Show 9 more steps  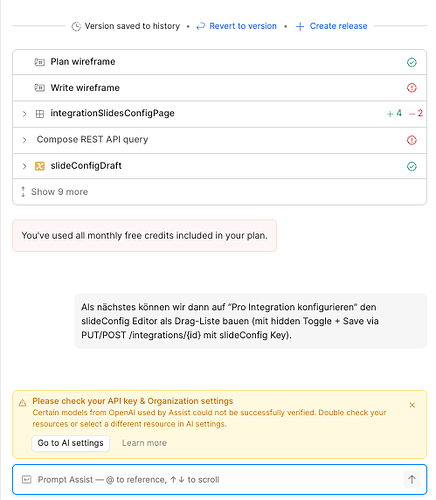pos(55,192)
